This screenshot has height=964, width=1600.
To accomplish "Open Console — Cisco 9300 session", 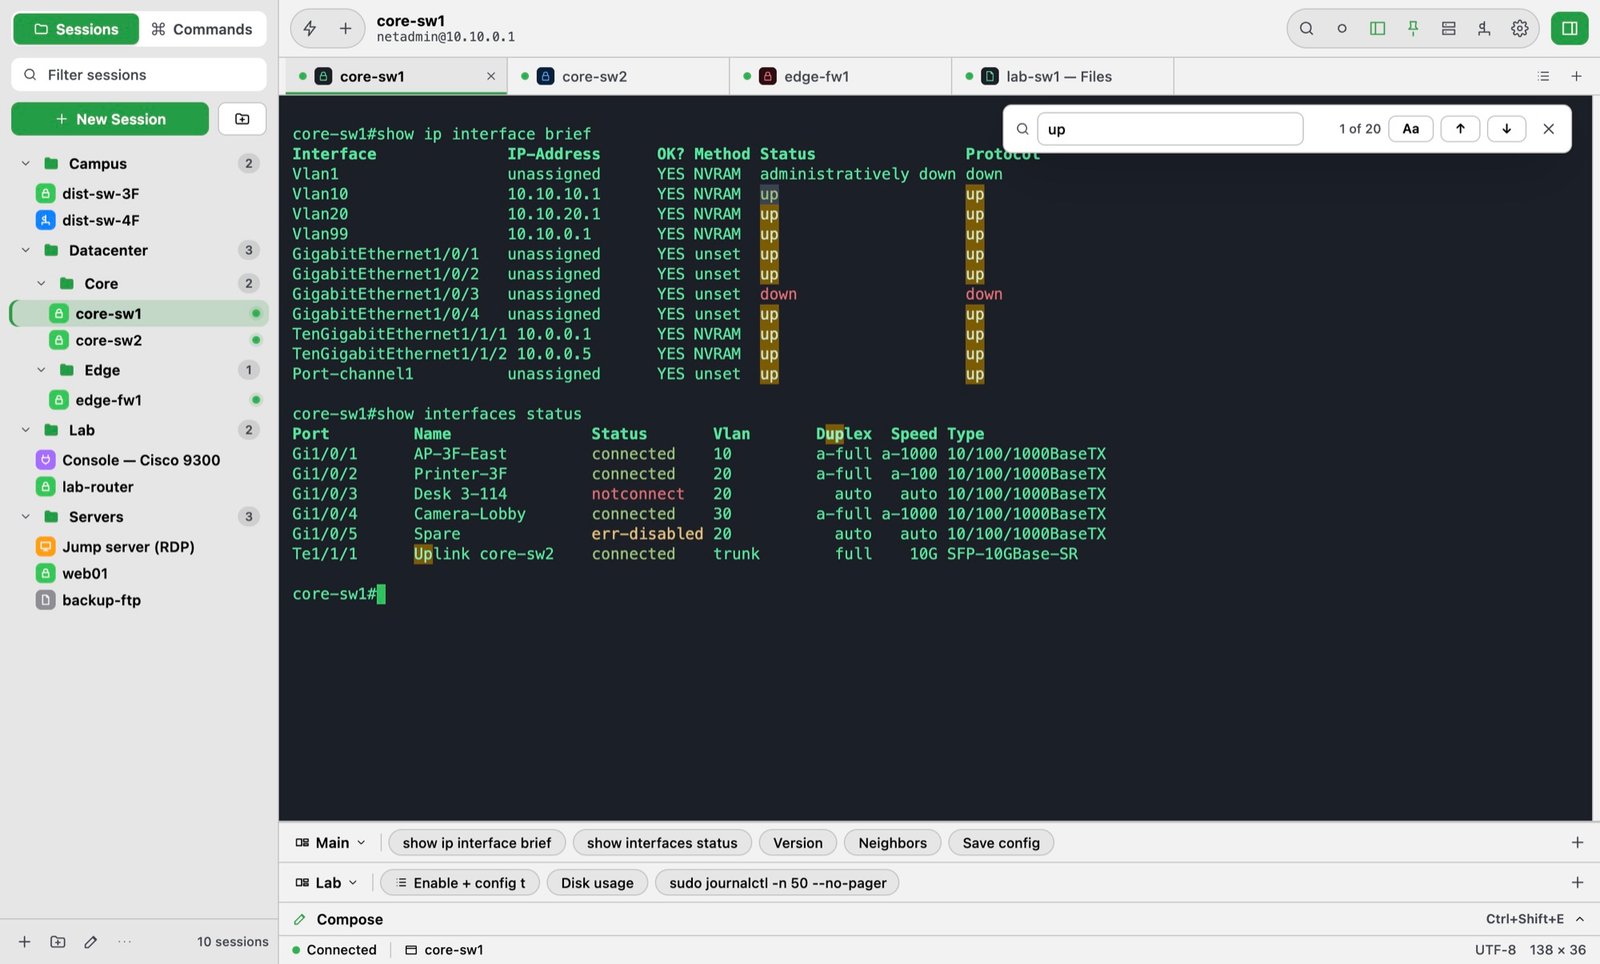I will pos(139,460).
